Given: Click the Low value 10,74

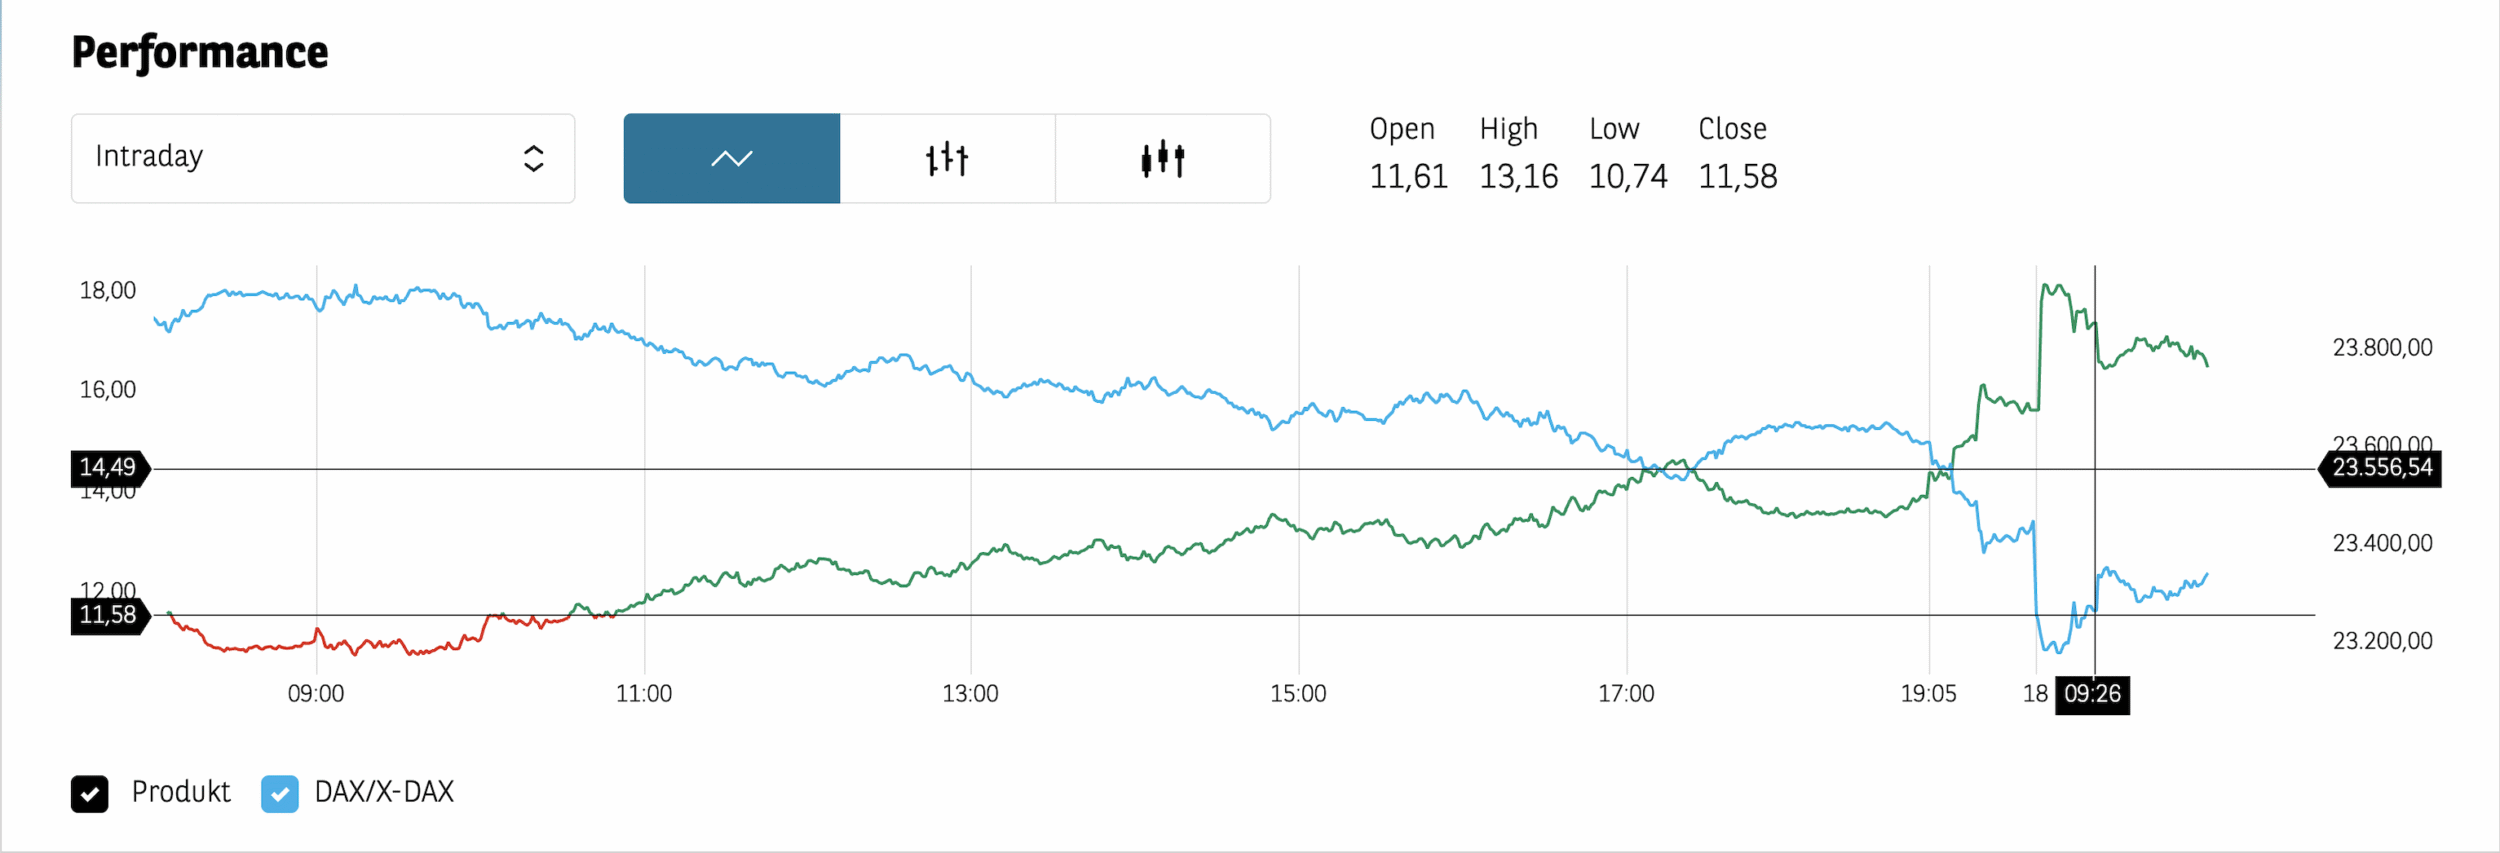Looking at the screenshot, I should [1628, 177].
